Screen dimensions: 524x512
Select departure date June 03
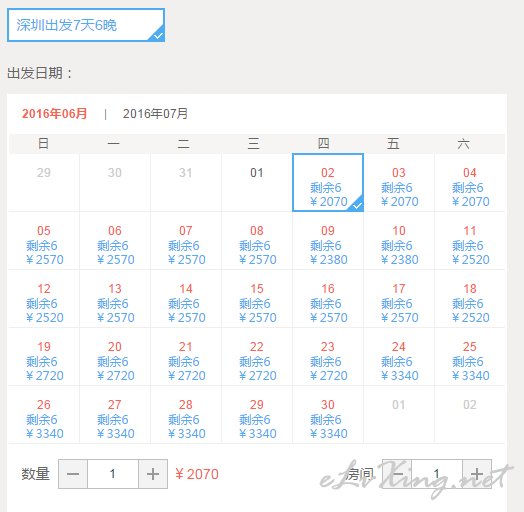click(399, 182)
